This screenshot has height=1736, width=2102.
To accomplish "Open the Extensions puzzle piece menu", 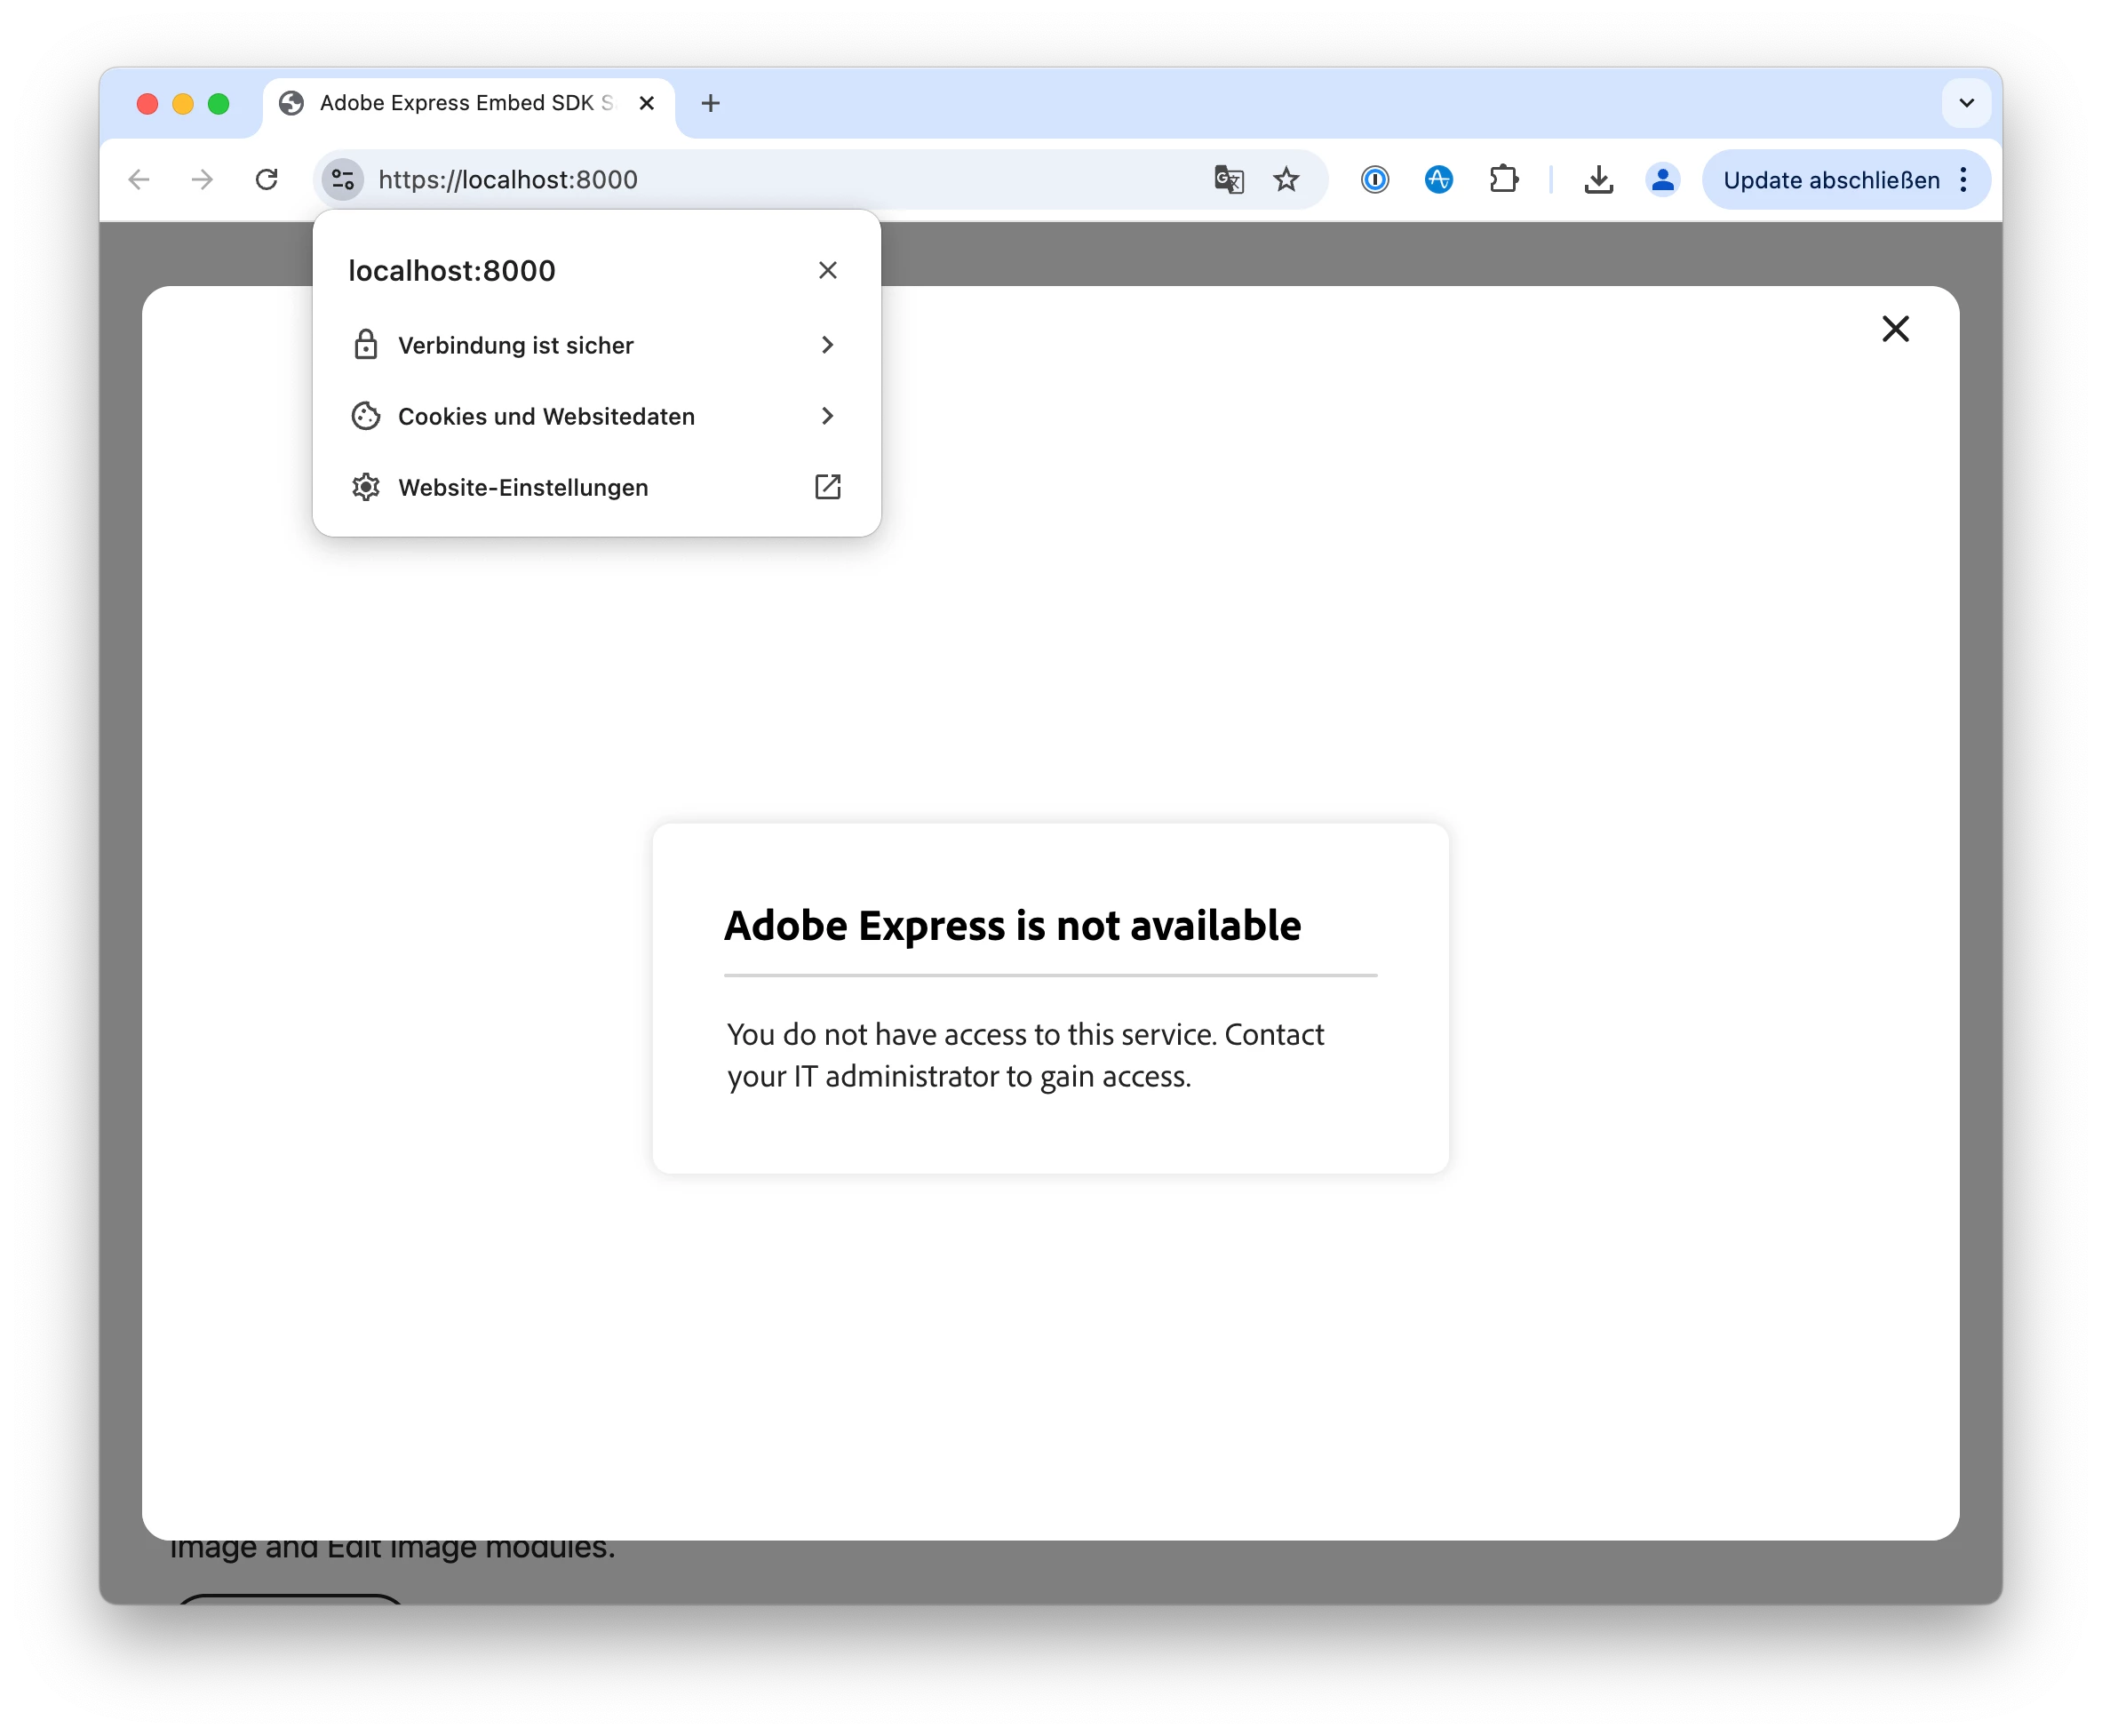I will [x=1503, y=180].
